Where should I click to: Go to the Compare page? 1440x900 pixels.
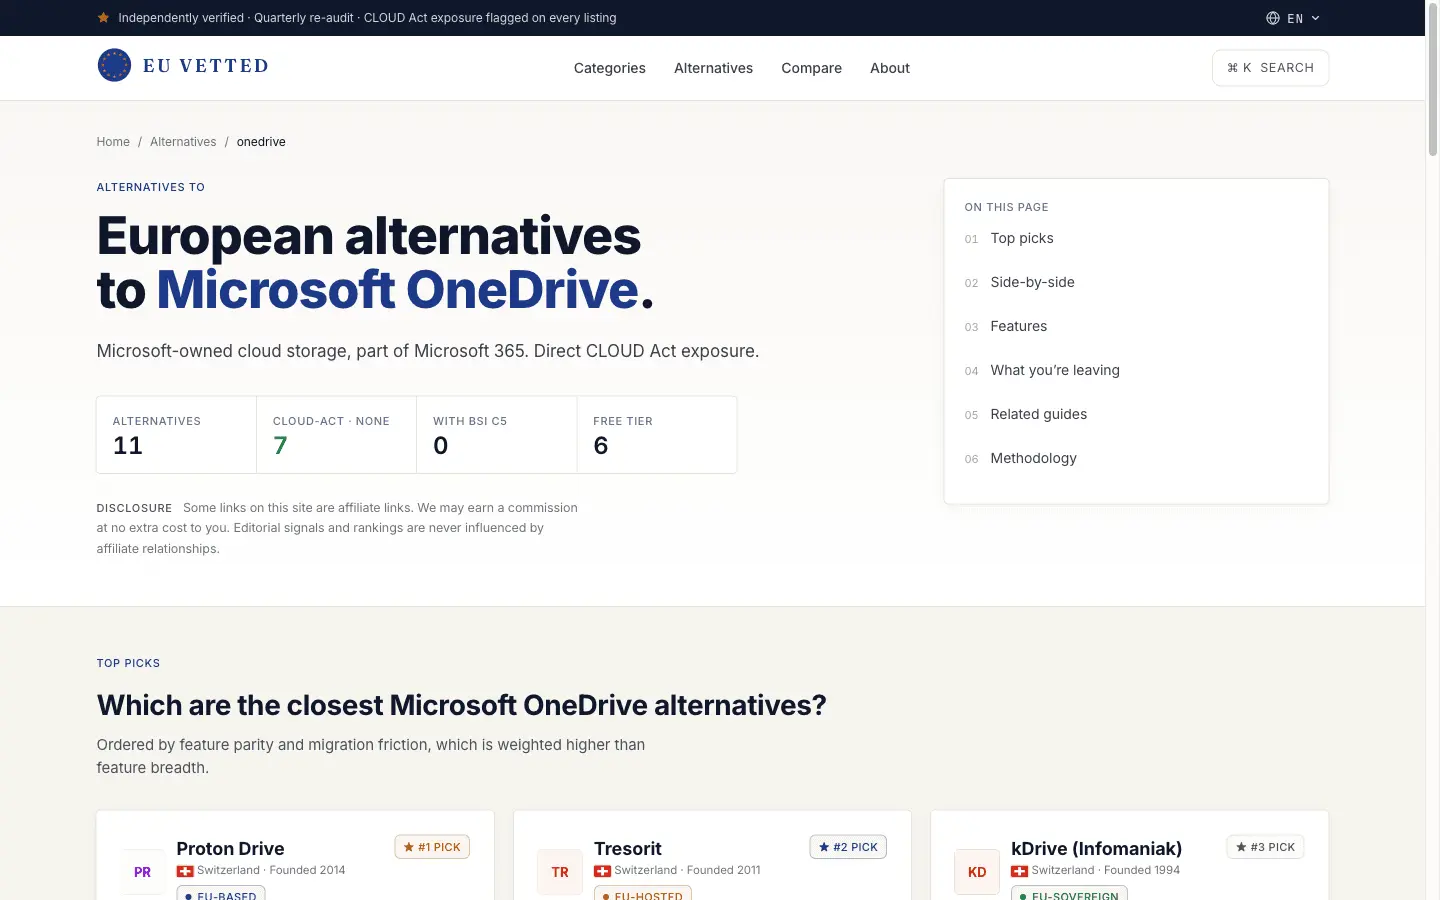(812, 68)
